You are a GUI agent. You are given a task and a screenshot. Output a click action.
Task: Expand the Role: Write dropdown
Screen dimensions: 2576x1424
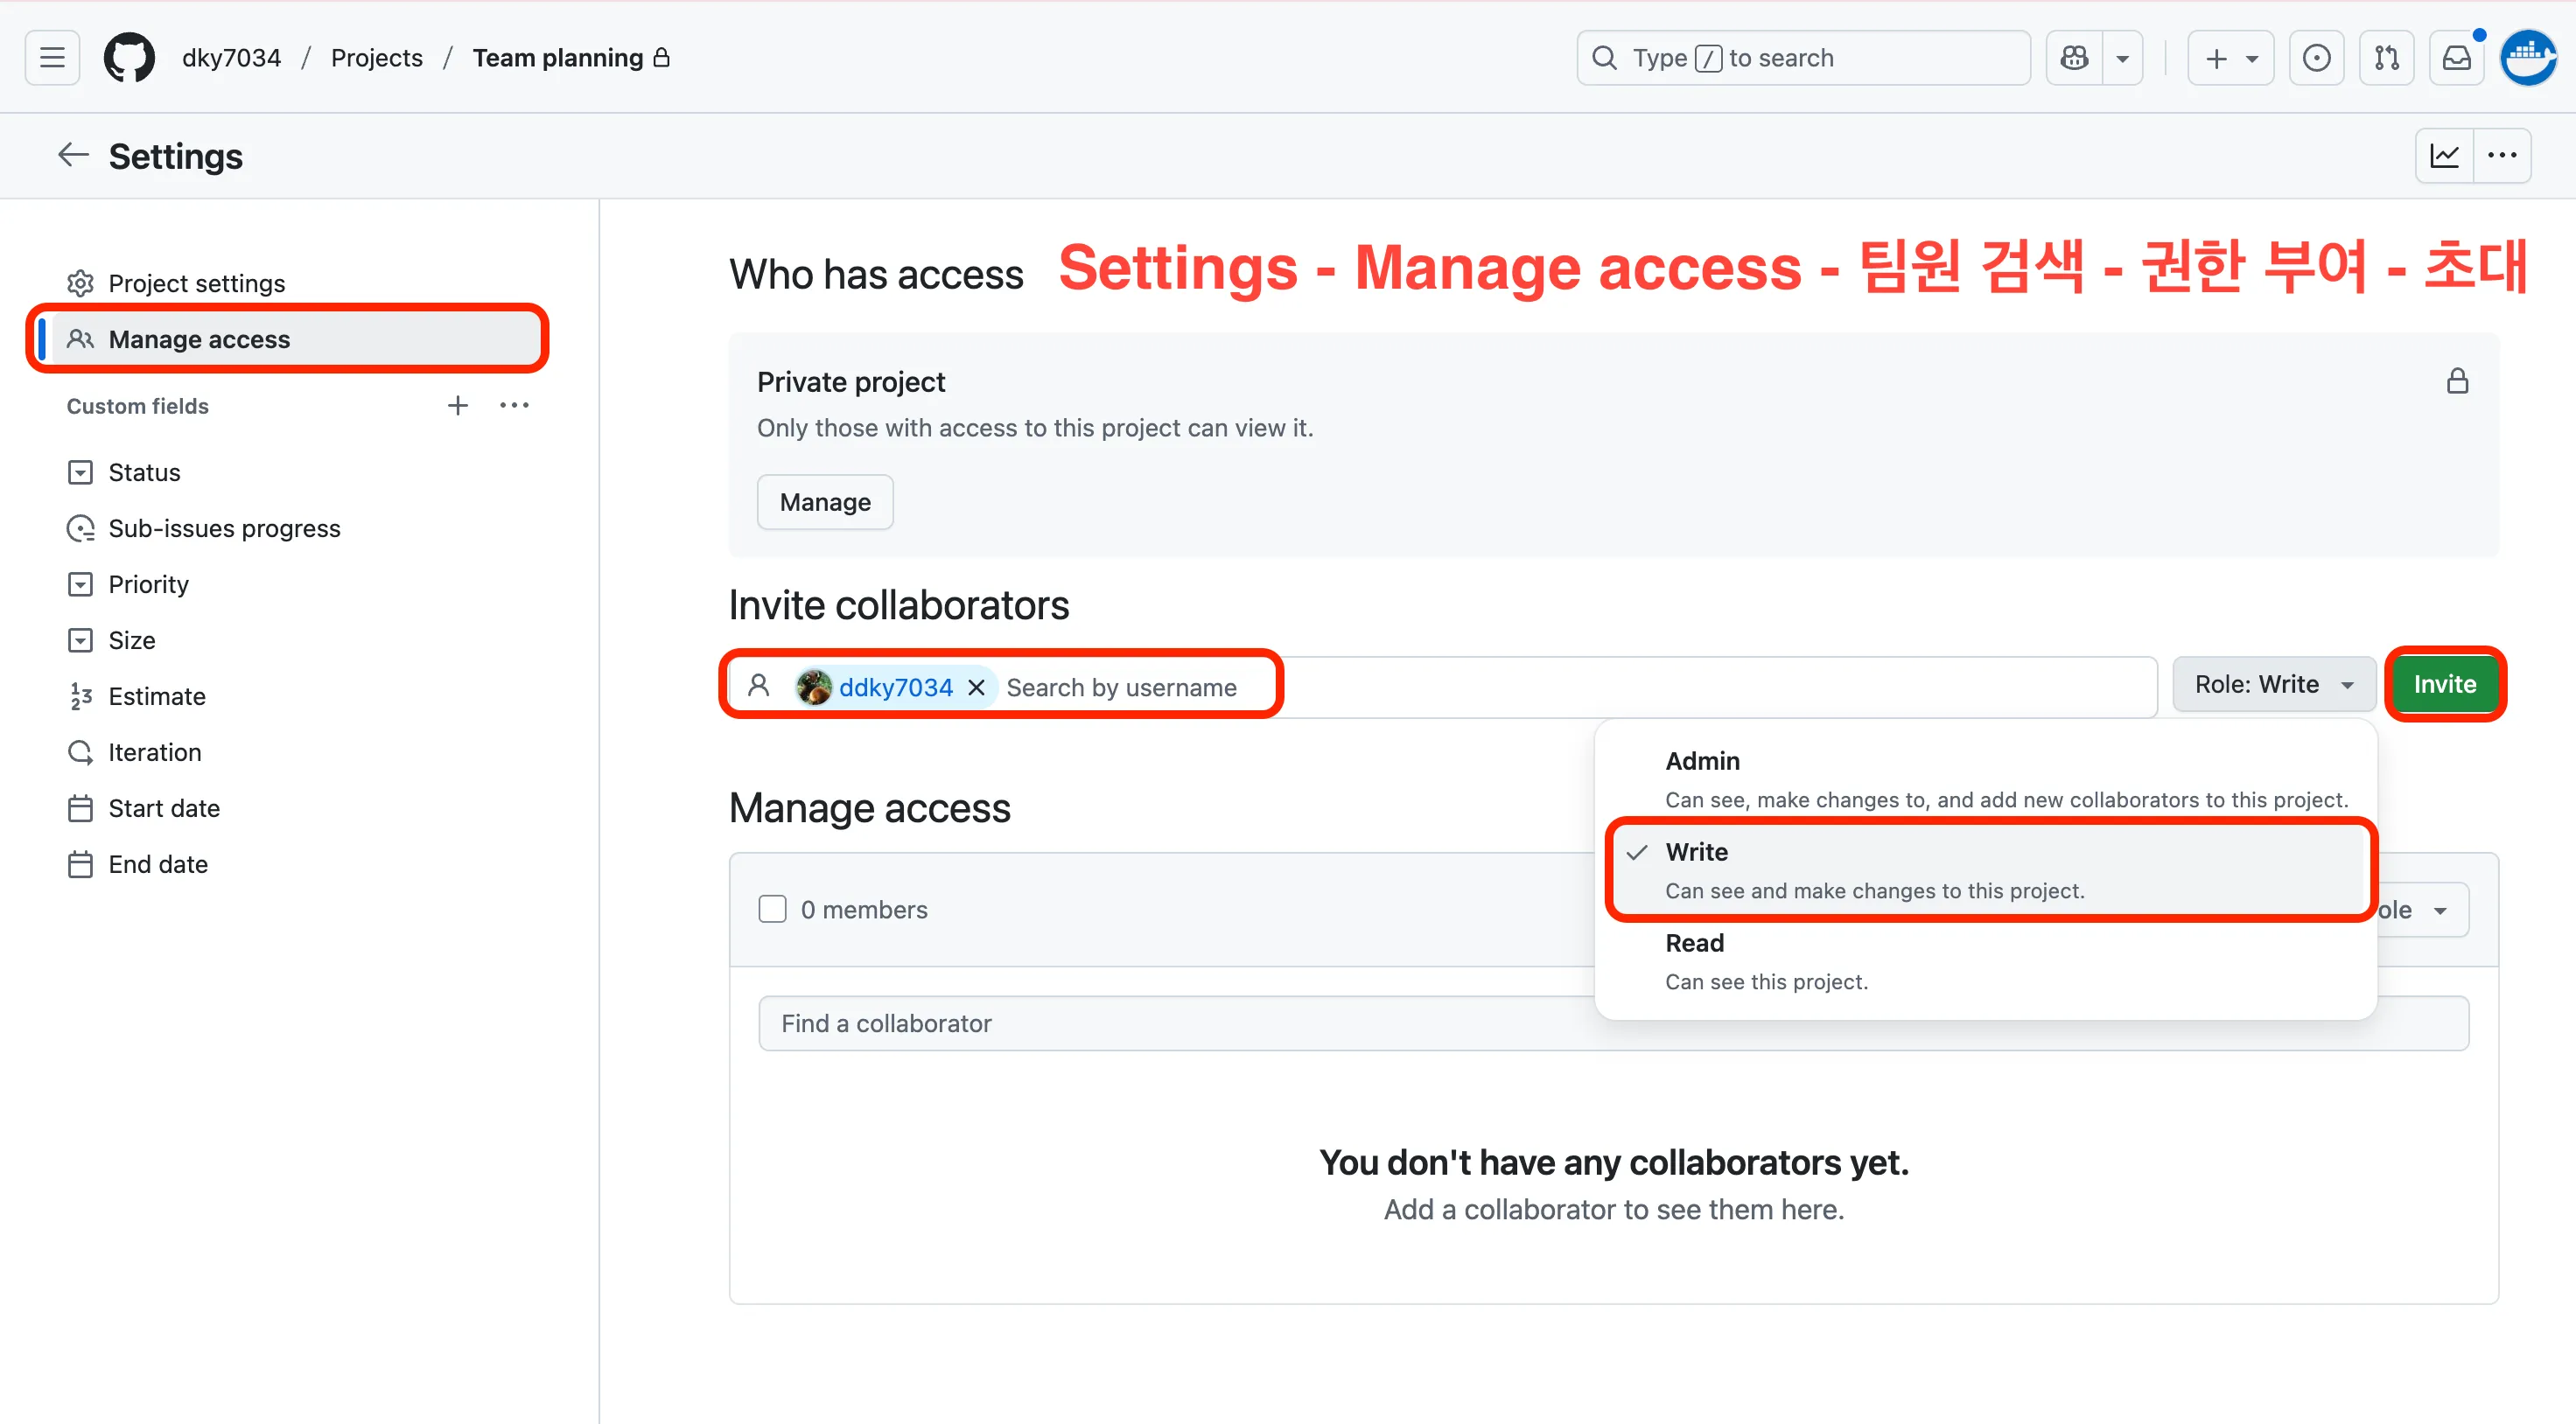(x=2273, y=684)
